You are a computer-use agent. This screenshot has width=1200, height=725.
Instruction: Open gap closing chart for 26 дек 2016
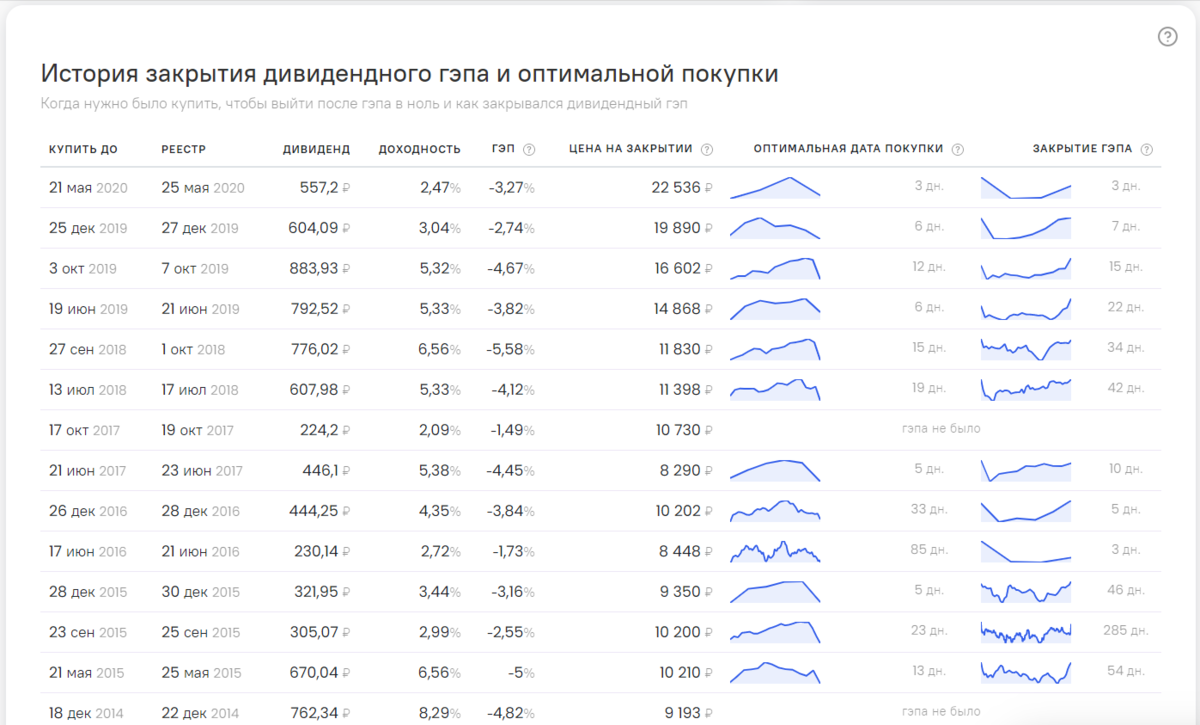point(1026,511)
